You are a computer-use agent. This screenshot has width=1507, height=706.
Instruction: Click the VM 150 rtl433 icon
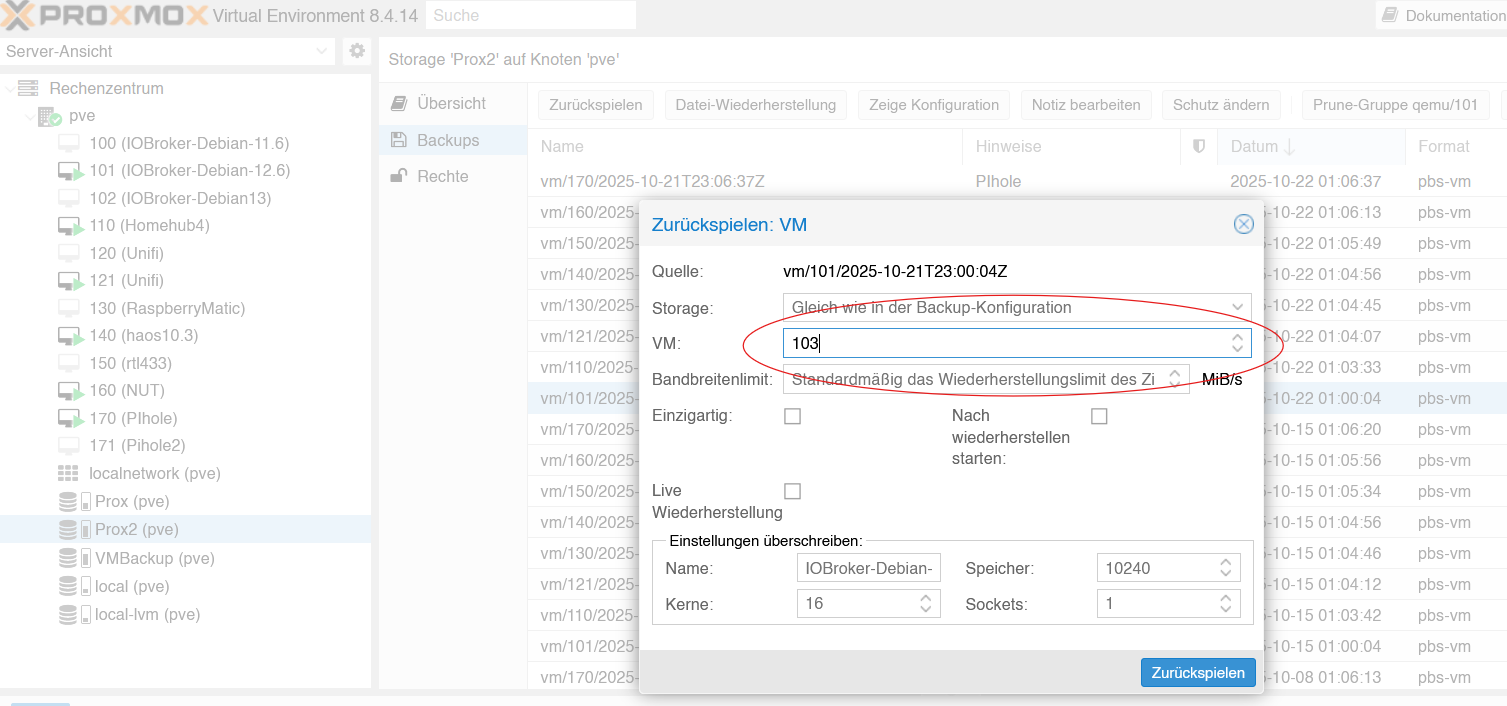click(69, 363)
